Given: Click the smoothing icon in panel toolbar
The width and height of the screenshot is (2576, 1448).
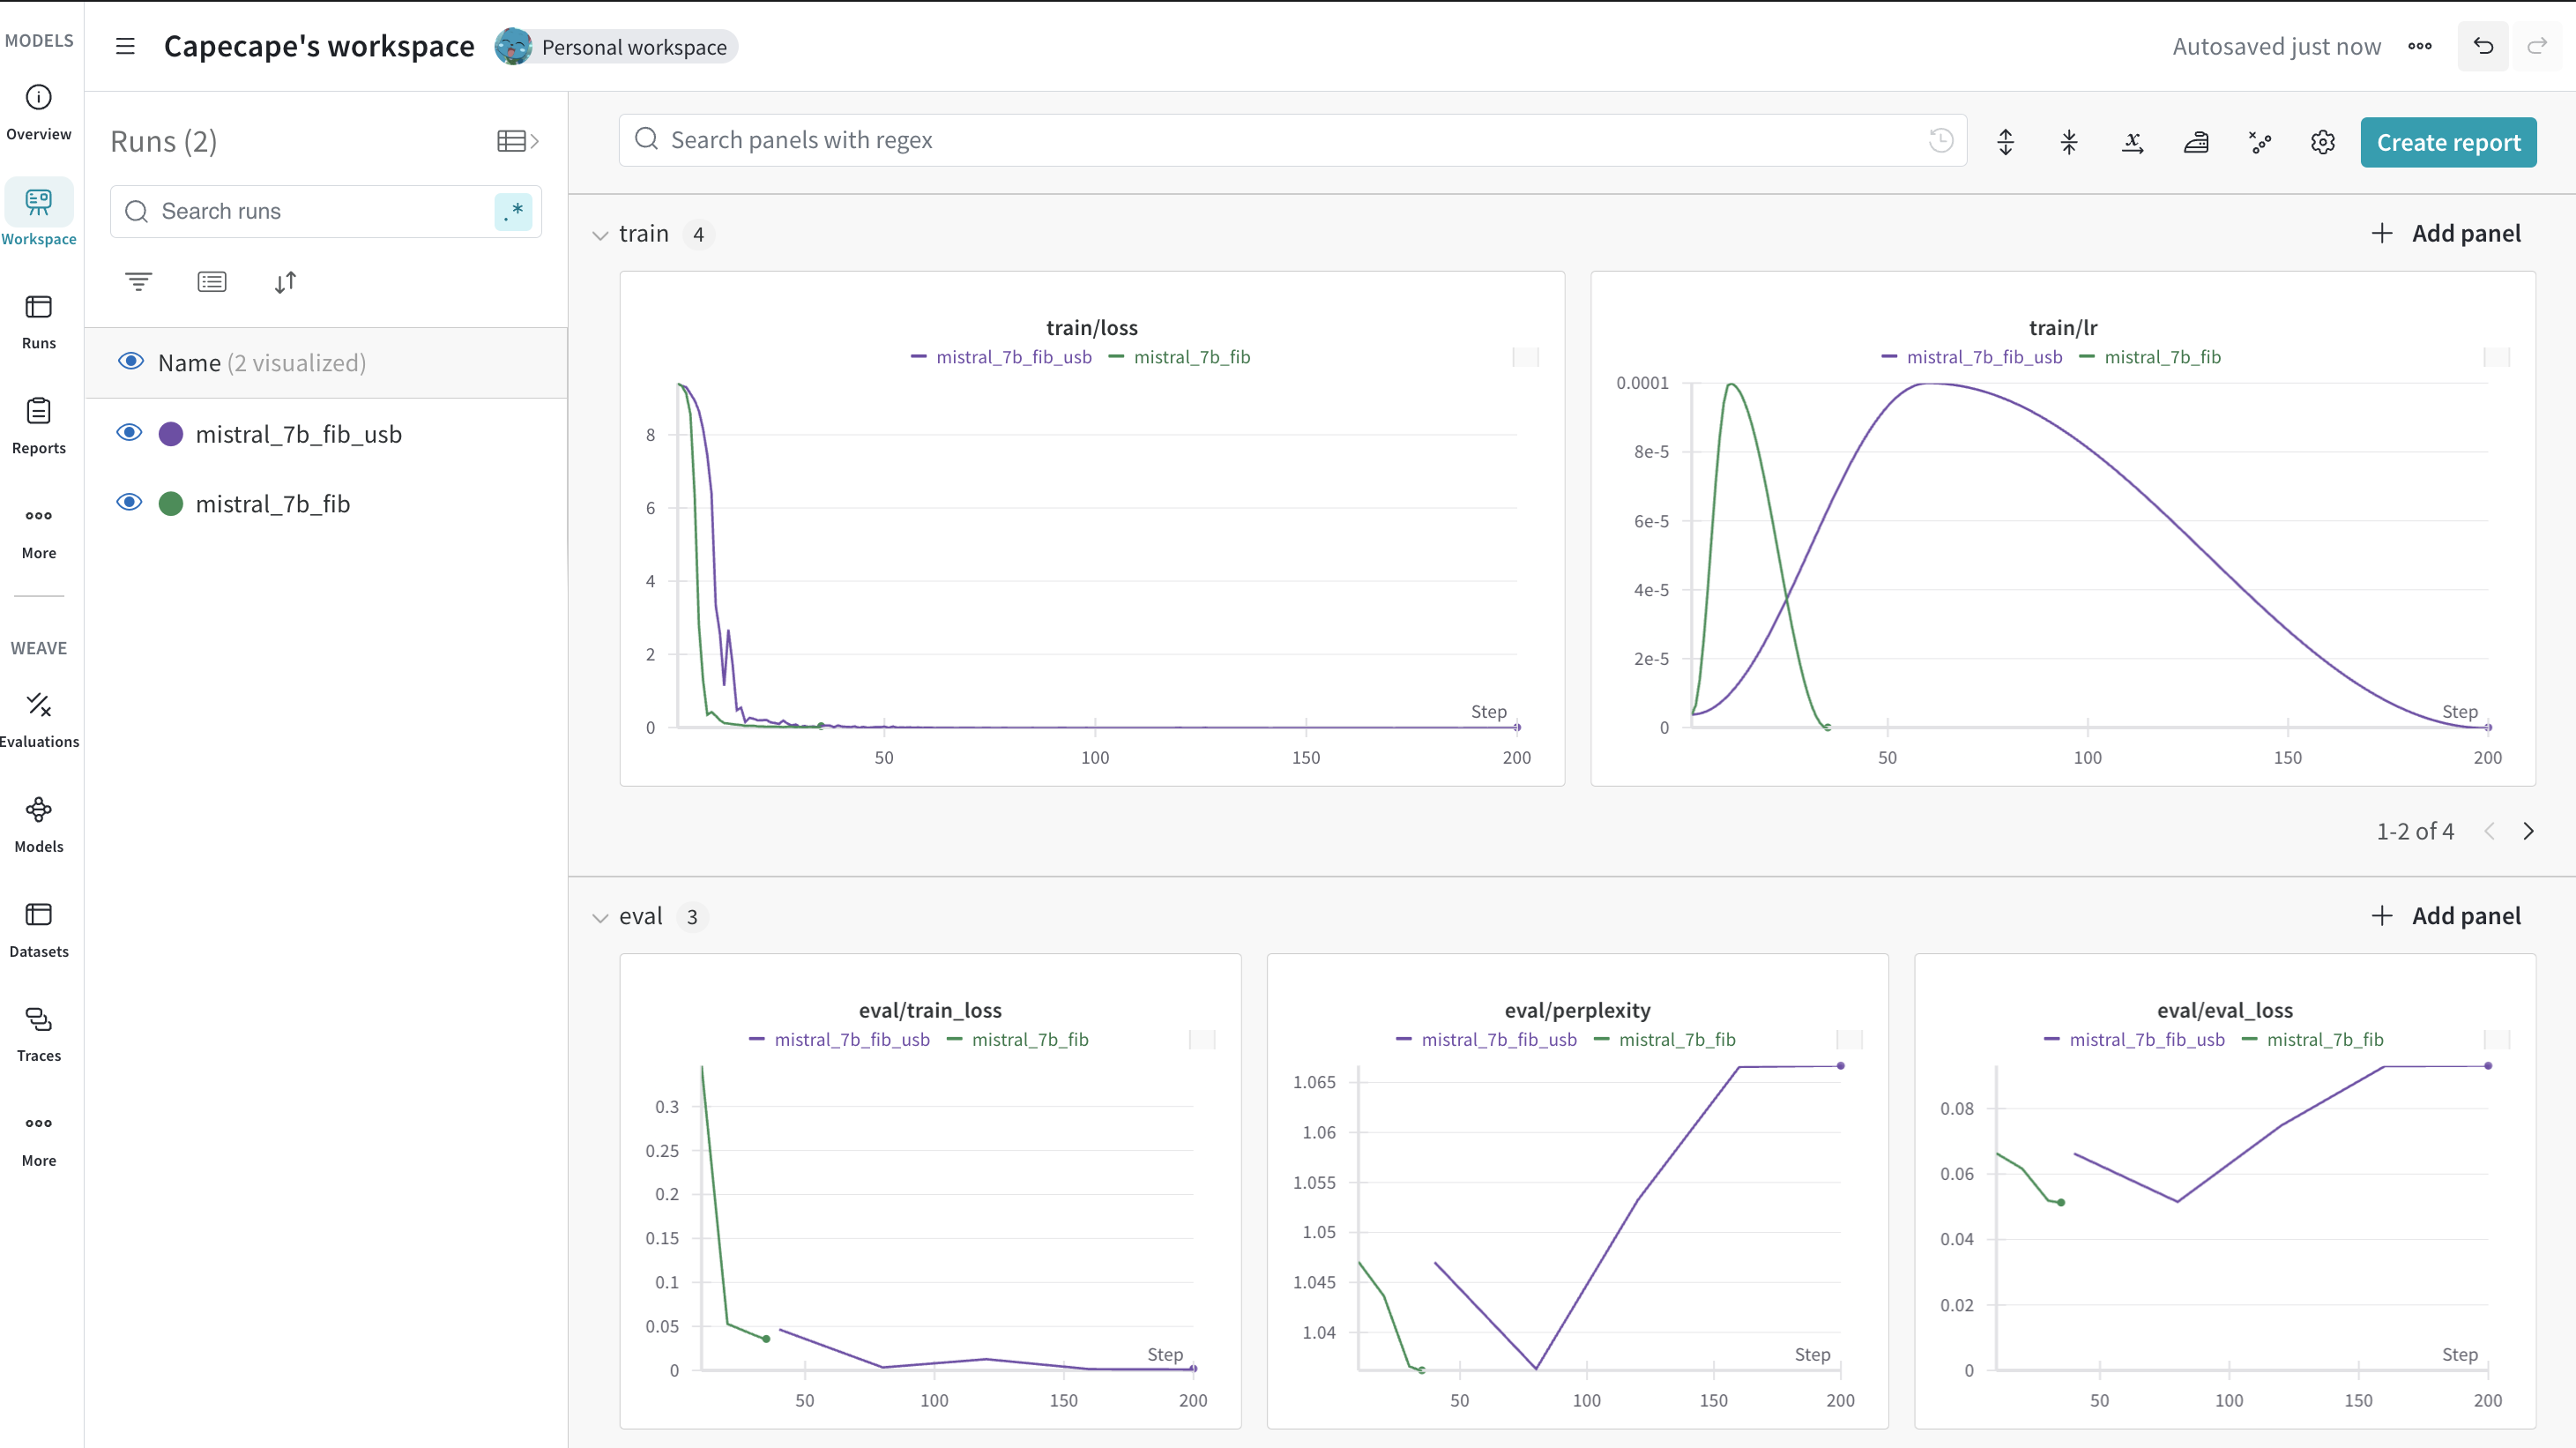Looking at the screenshot, I should click(2196, 142).
